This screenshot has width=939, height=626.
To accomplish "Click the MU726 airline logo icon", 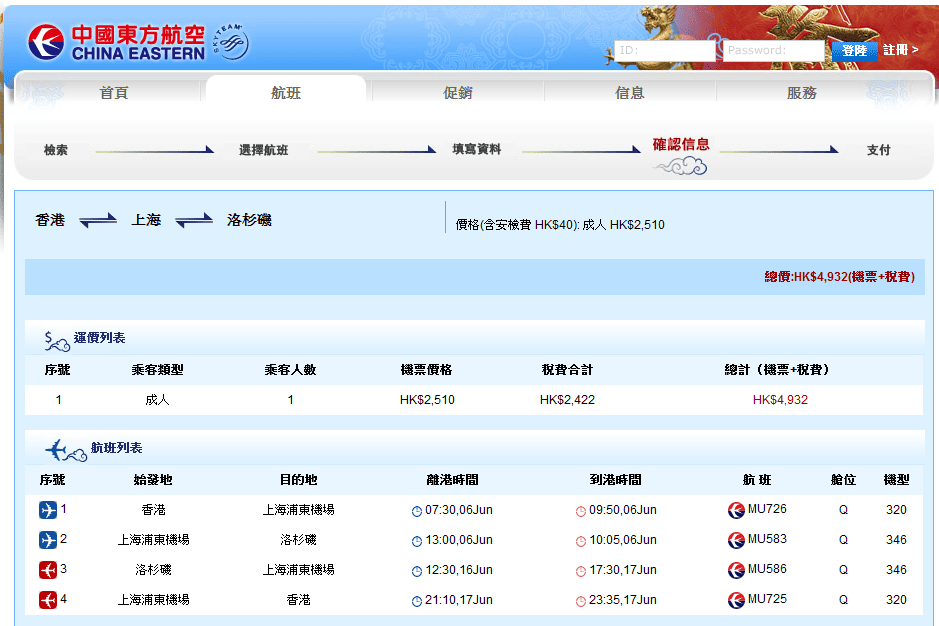I will pos(736,510).
